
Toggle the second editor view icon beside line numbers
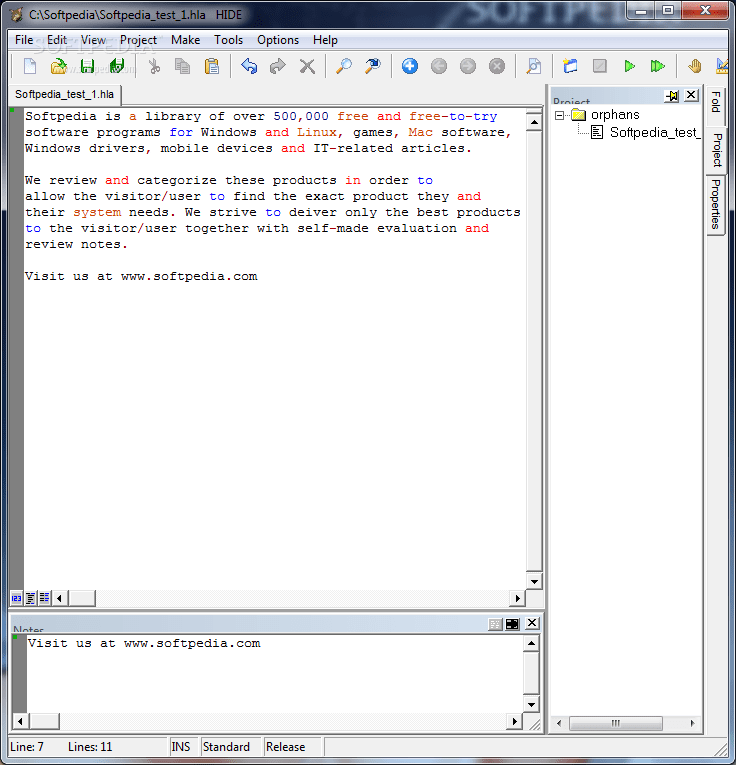click(30, 598)
